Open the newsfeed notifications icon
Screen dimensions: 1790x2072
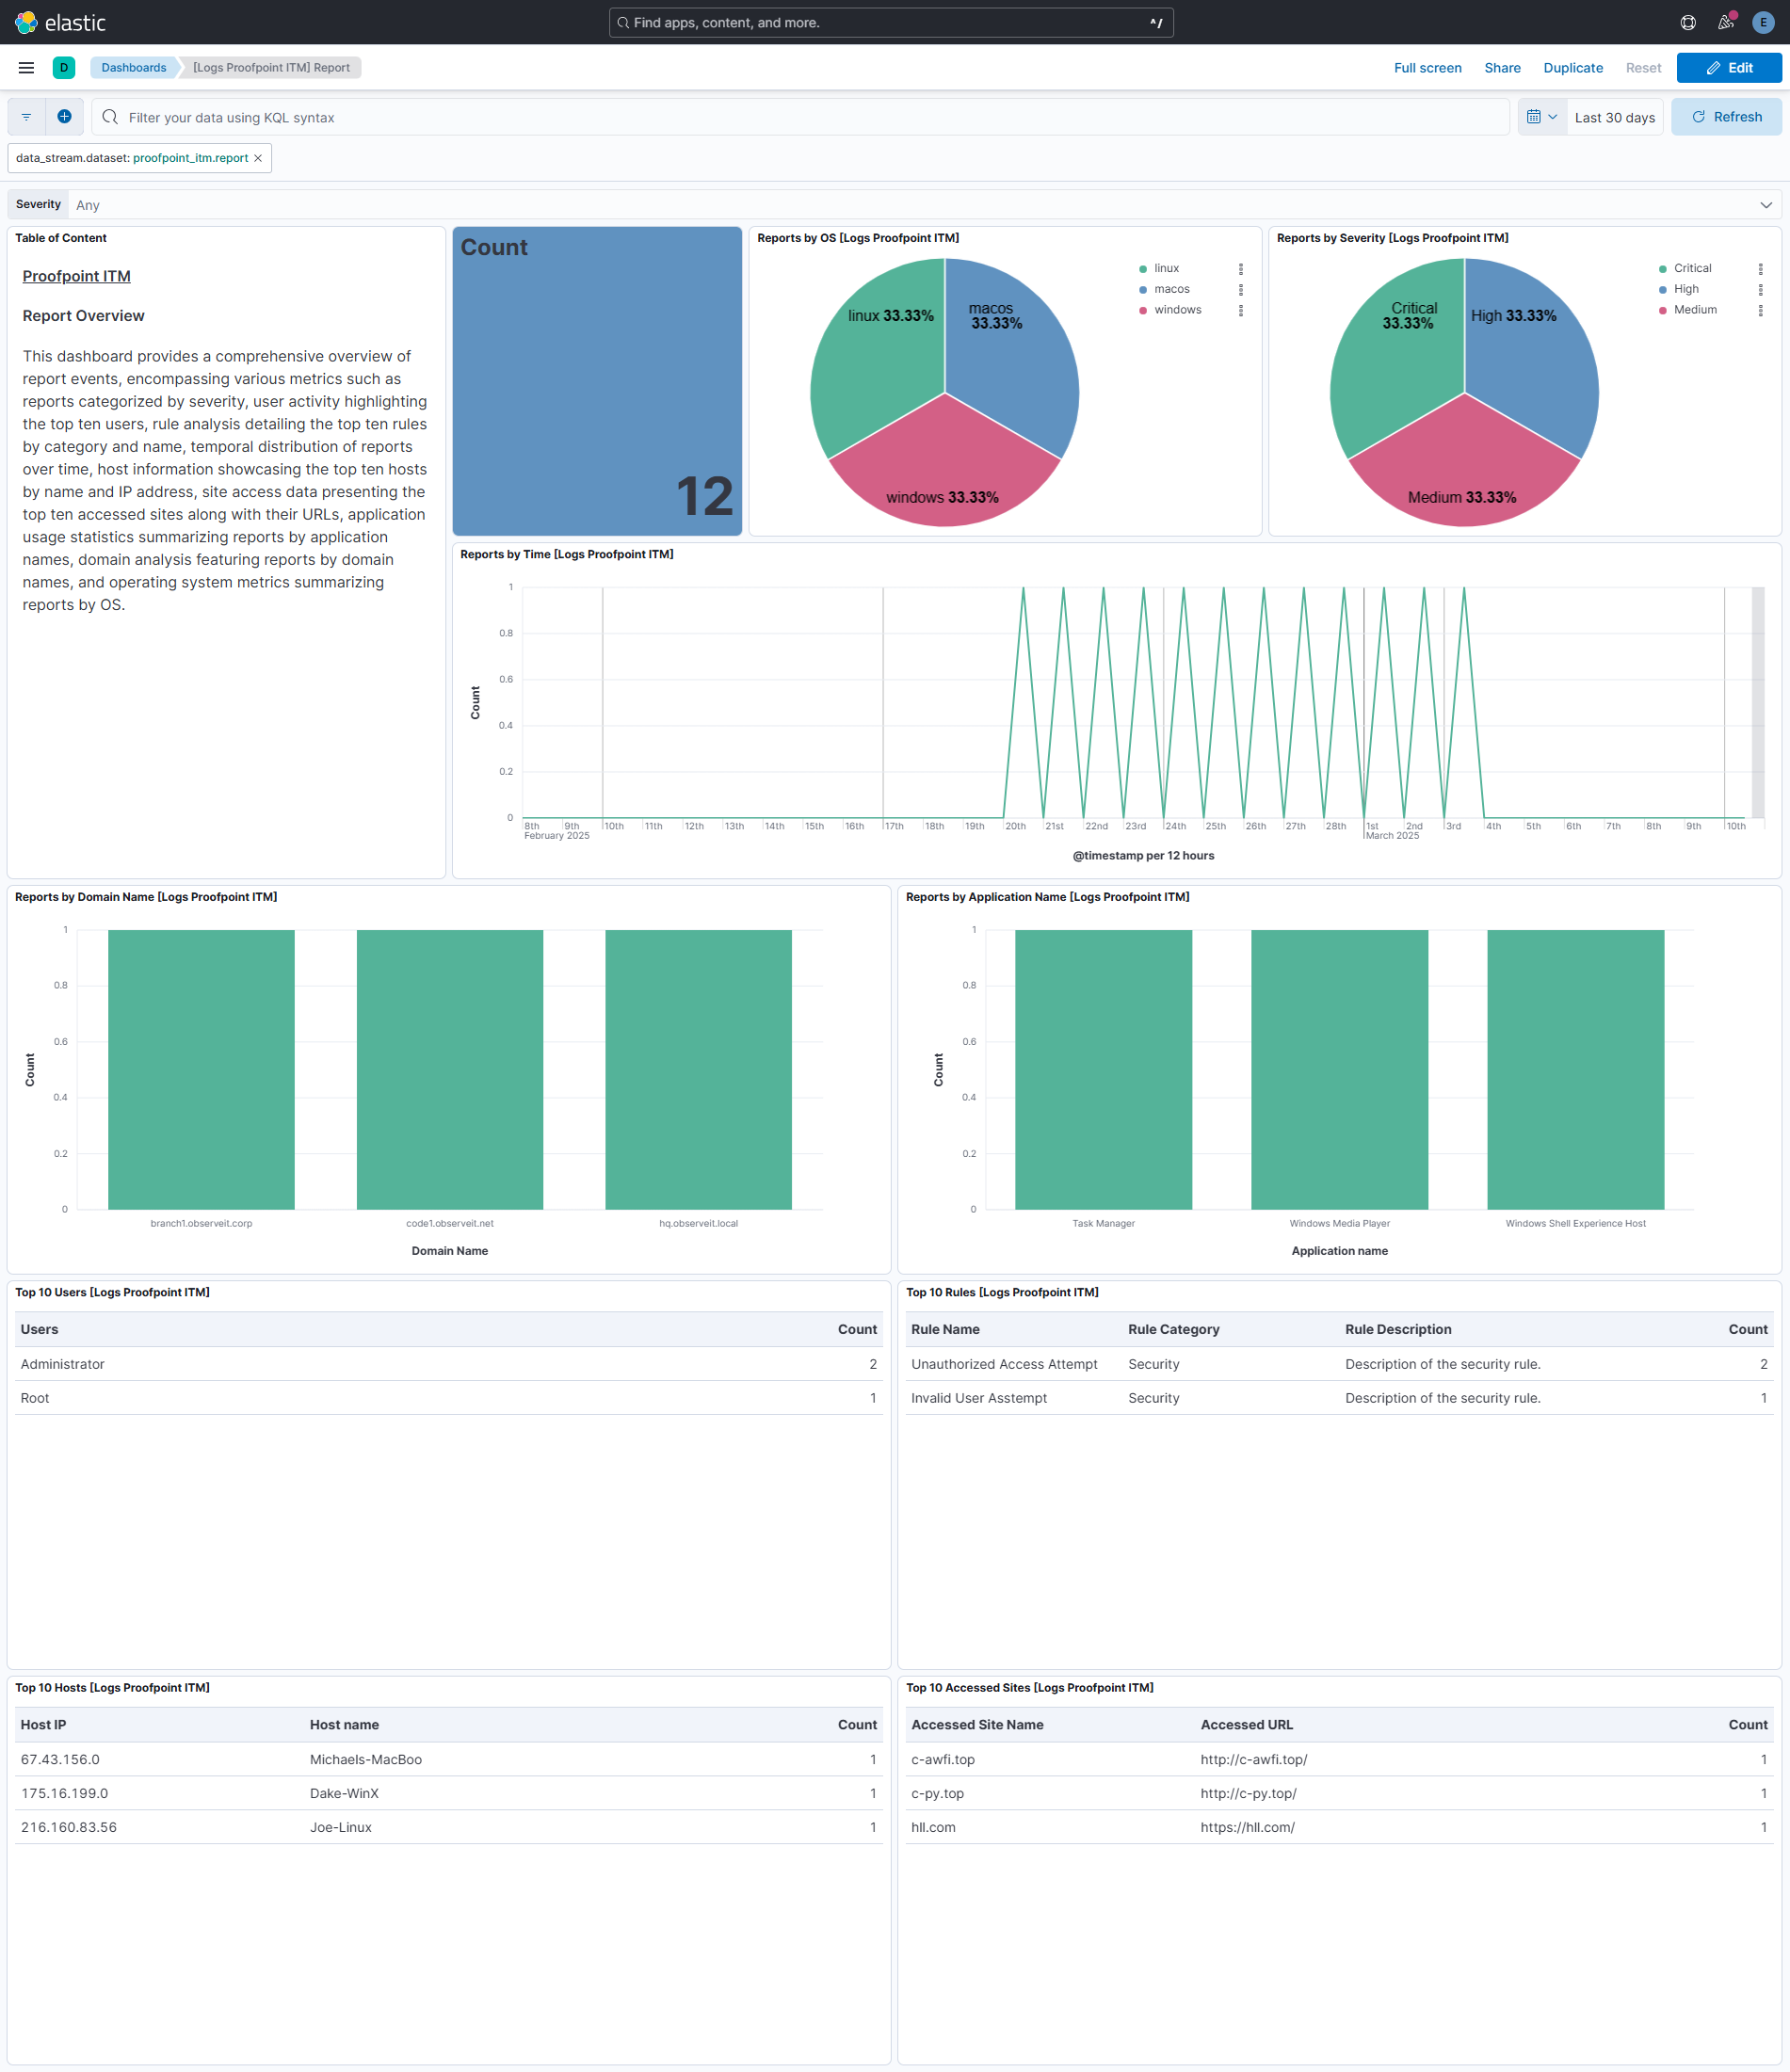tap(1725, 22)
